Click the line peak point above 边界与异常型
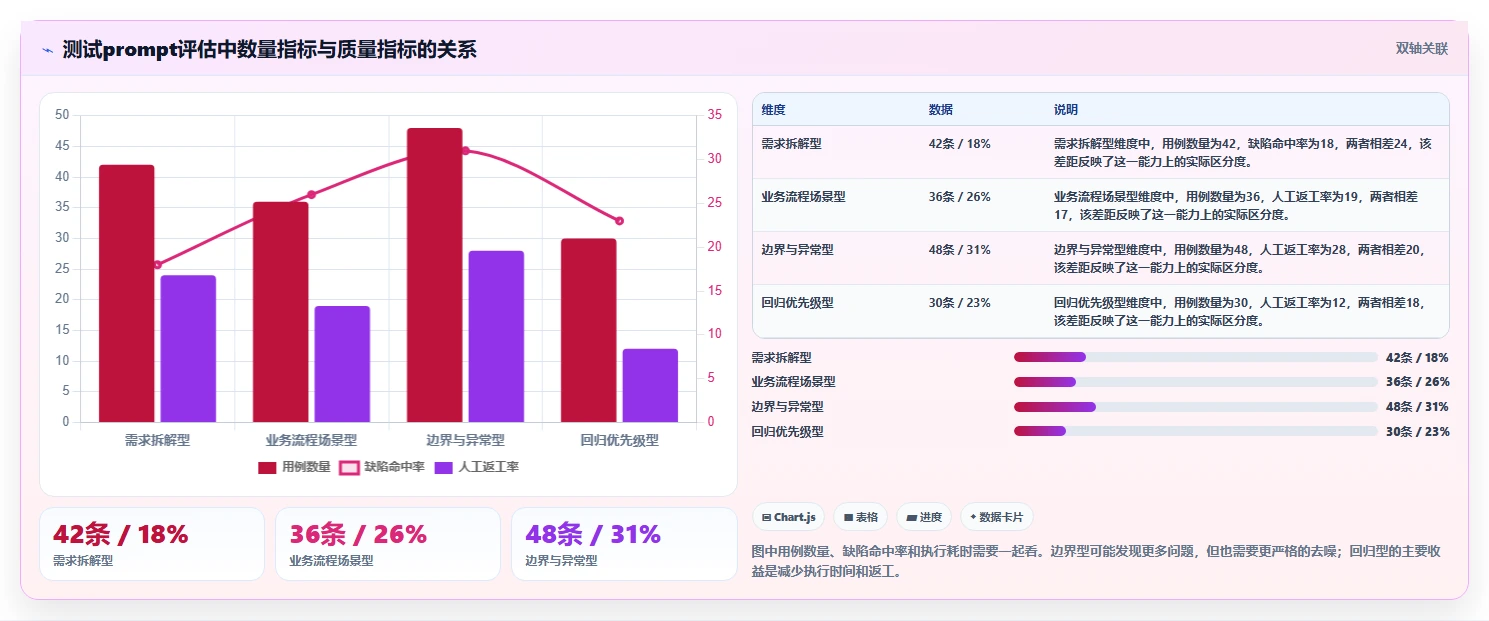Image resolution: width=1489 pixels, height=621 pixels. tap(465, 151)
